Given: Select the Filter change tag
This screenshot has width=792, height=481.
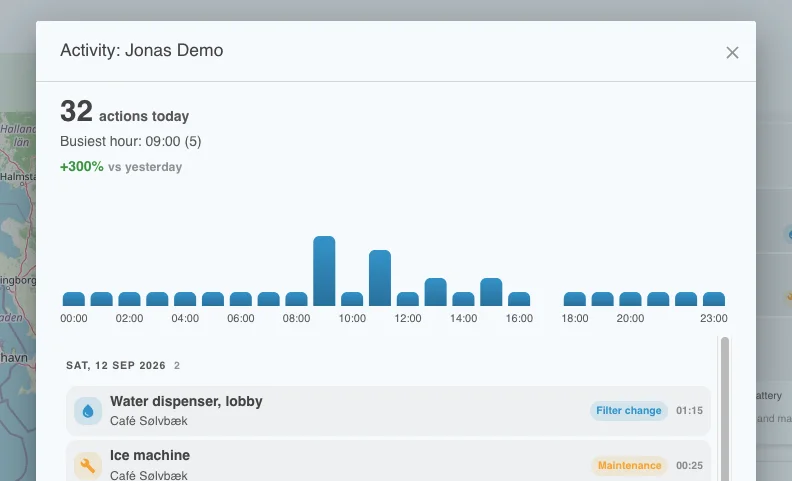Looking at the screenshot, I should [628, 411].
